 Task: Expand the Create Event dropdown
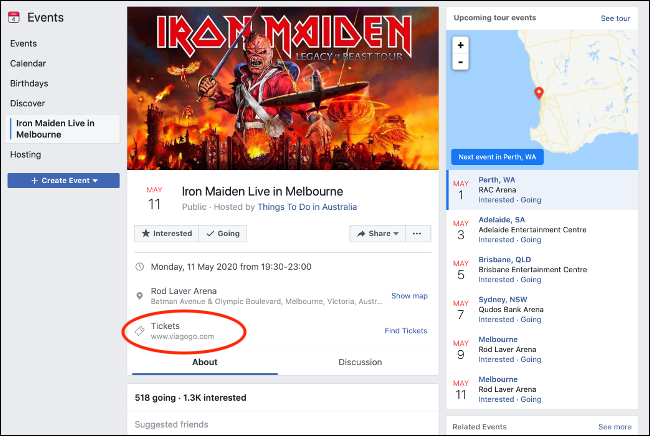[63, 180]
